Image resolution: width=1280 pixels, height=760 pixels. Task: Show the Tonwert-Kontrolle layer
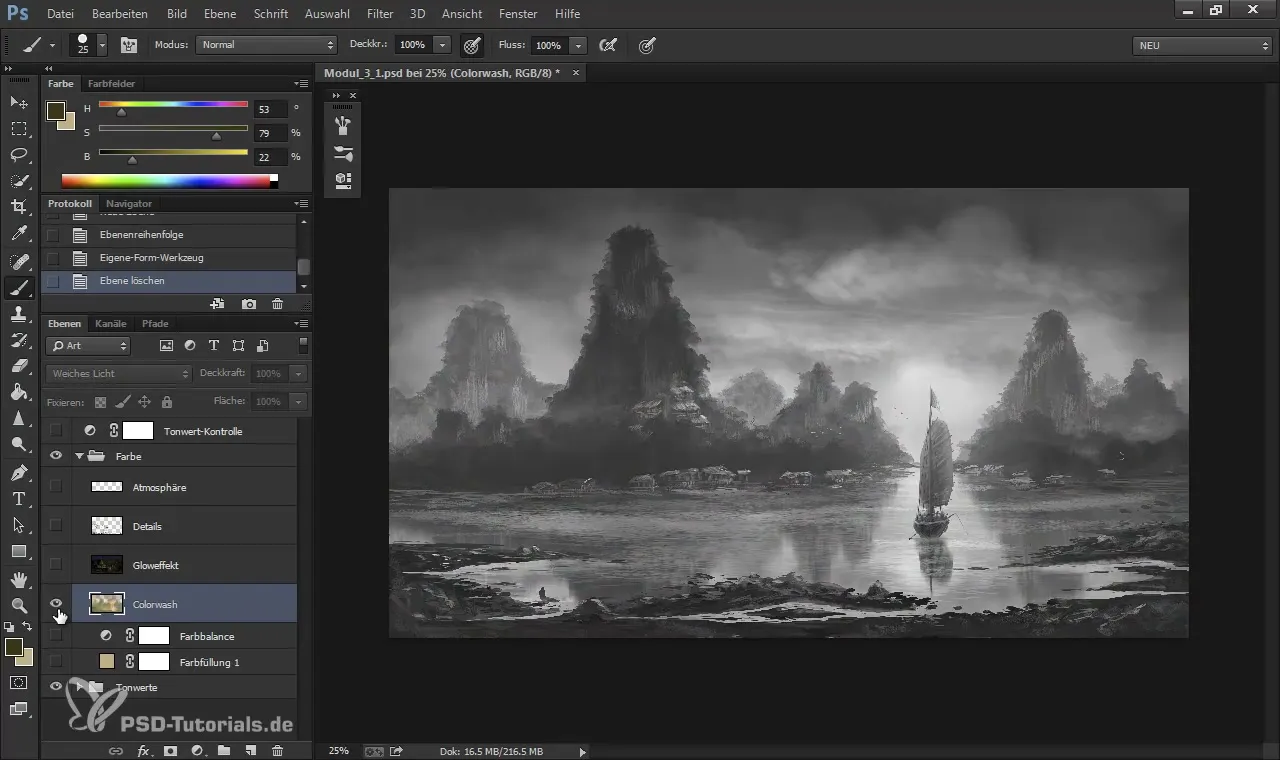[x=56, y=431]
